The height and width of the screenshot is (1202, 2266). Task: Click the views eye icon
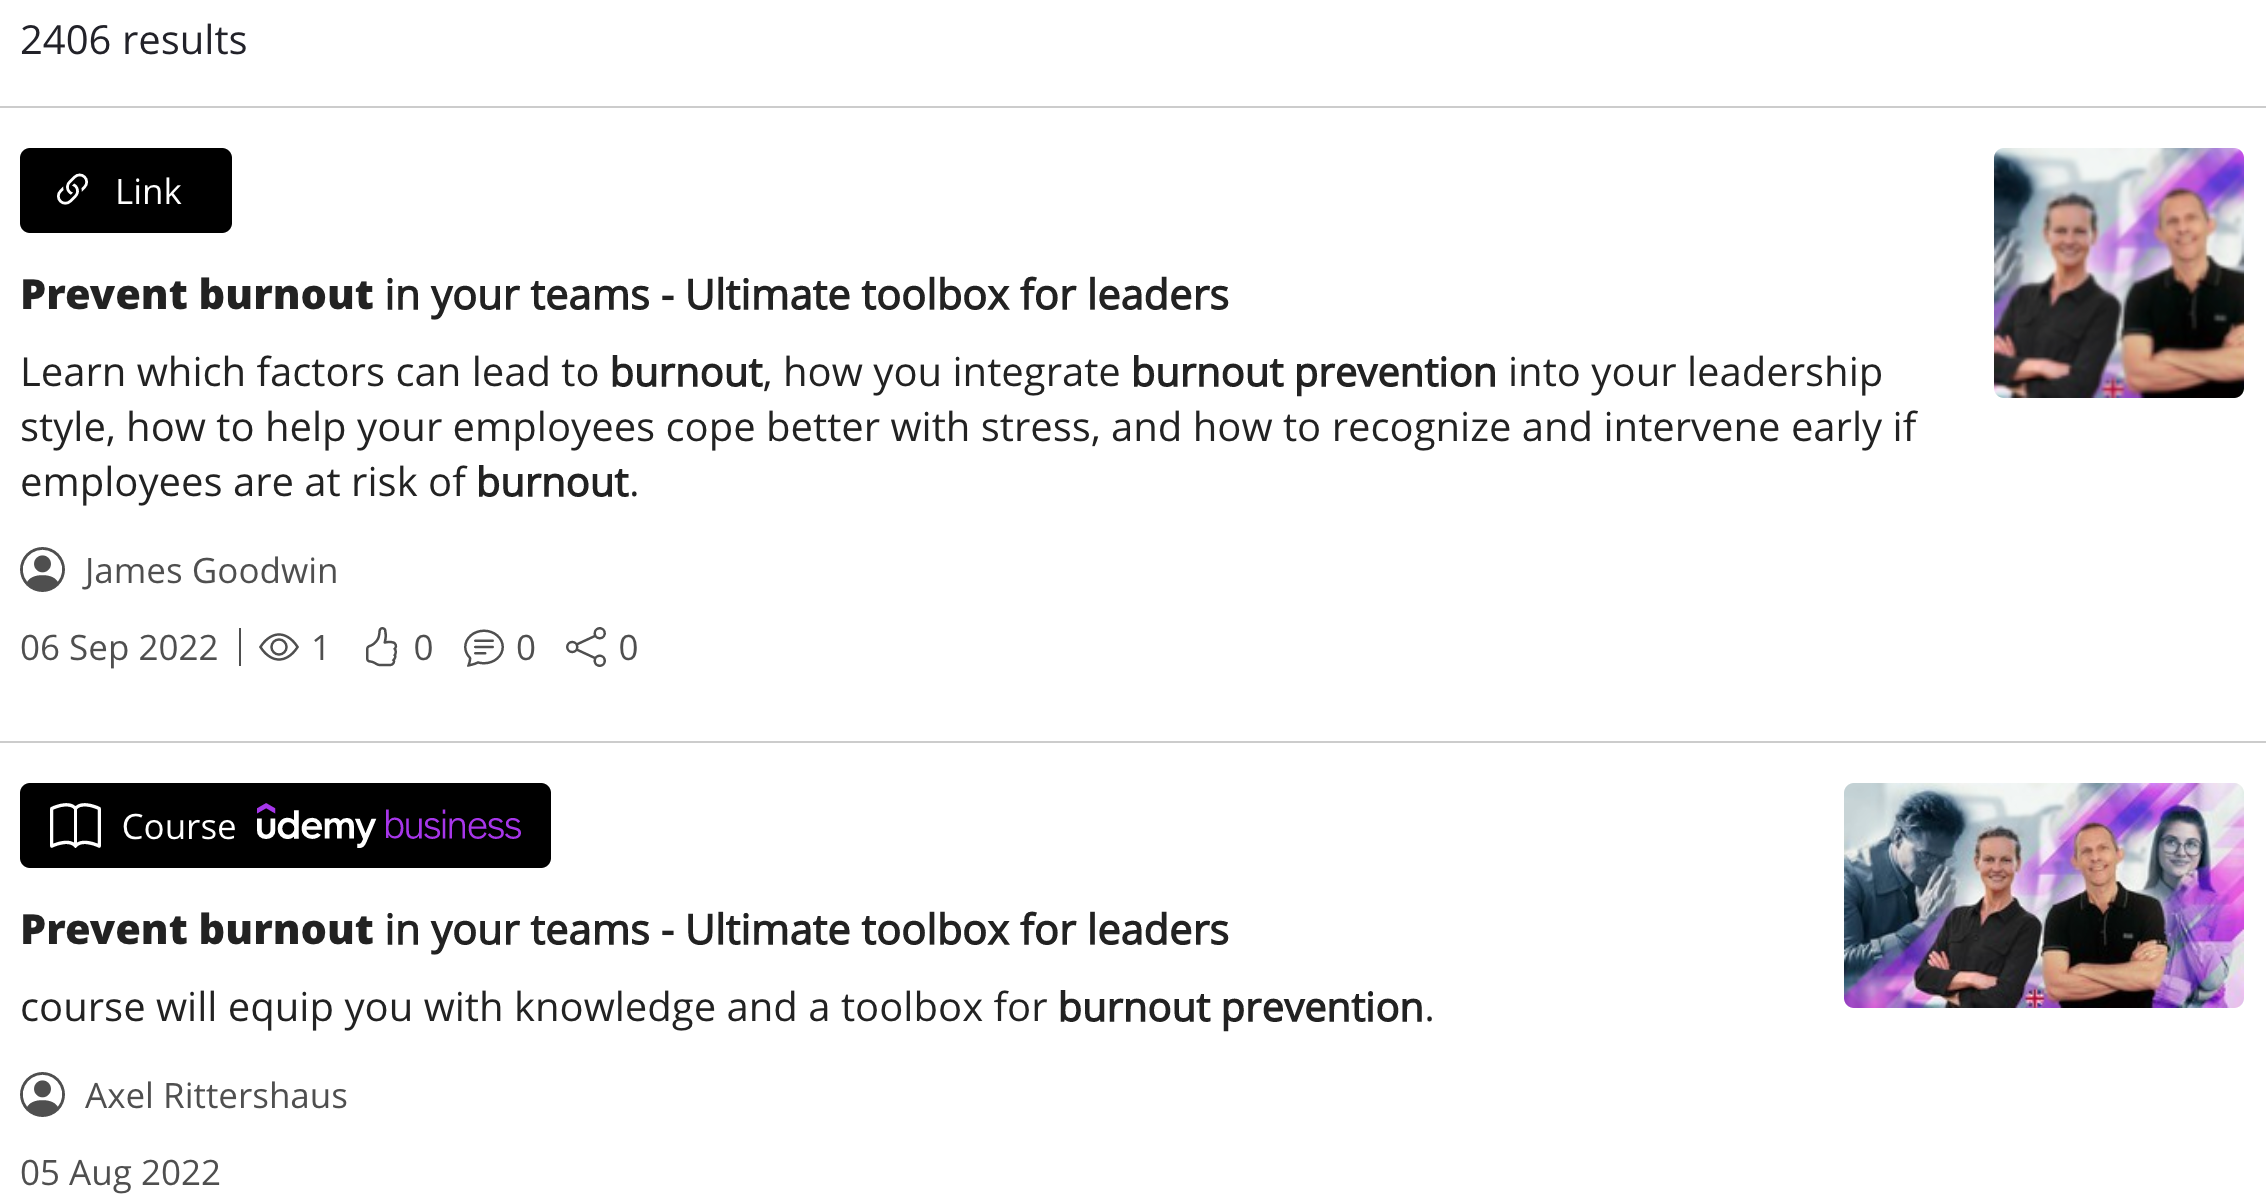279,648
